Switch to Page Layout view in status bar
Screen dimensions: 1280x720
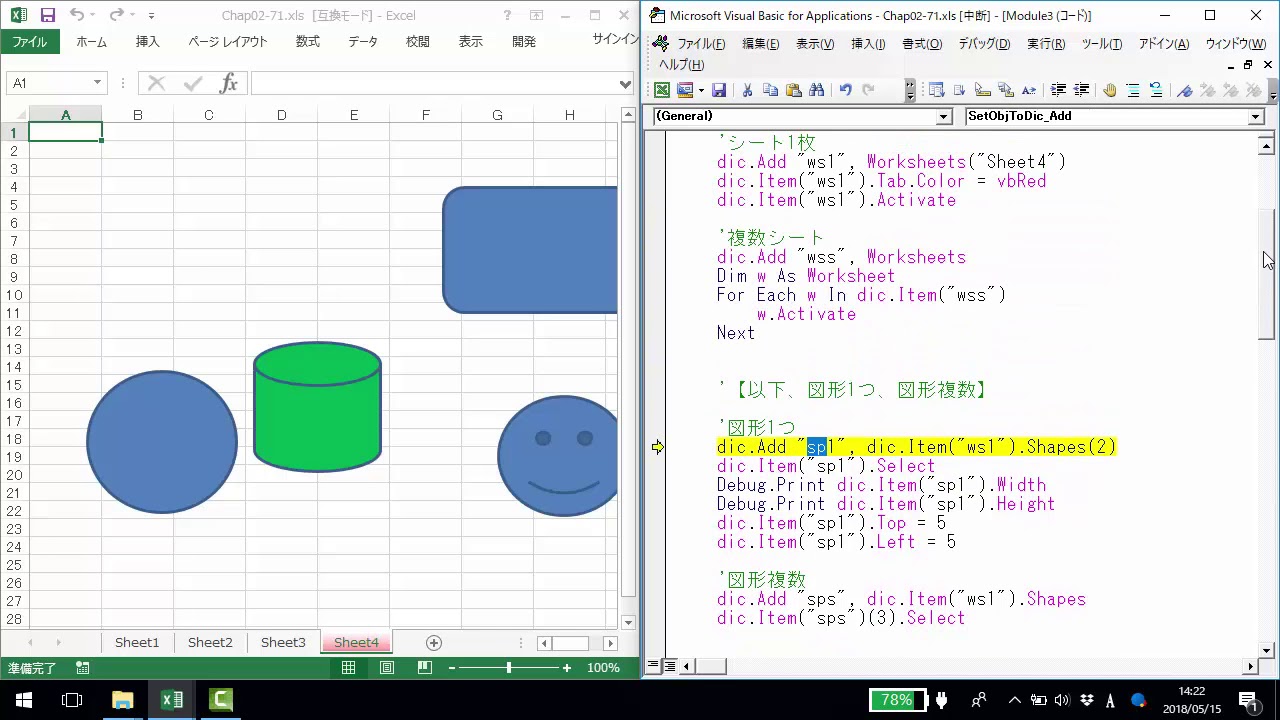(x=386, y=668)
